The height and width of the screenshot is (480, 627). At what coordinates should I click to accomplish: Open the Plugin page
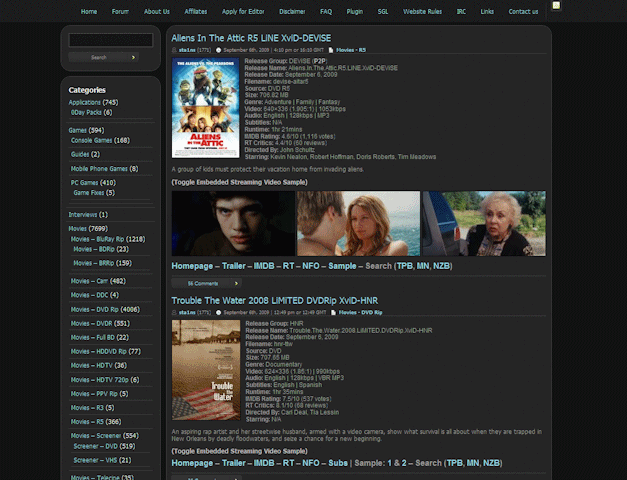(x=355, y=12)
